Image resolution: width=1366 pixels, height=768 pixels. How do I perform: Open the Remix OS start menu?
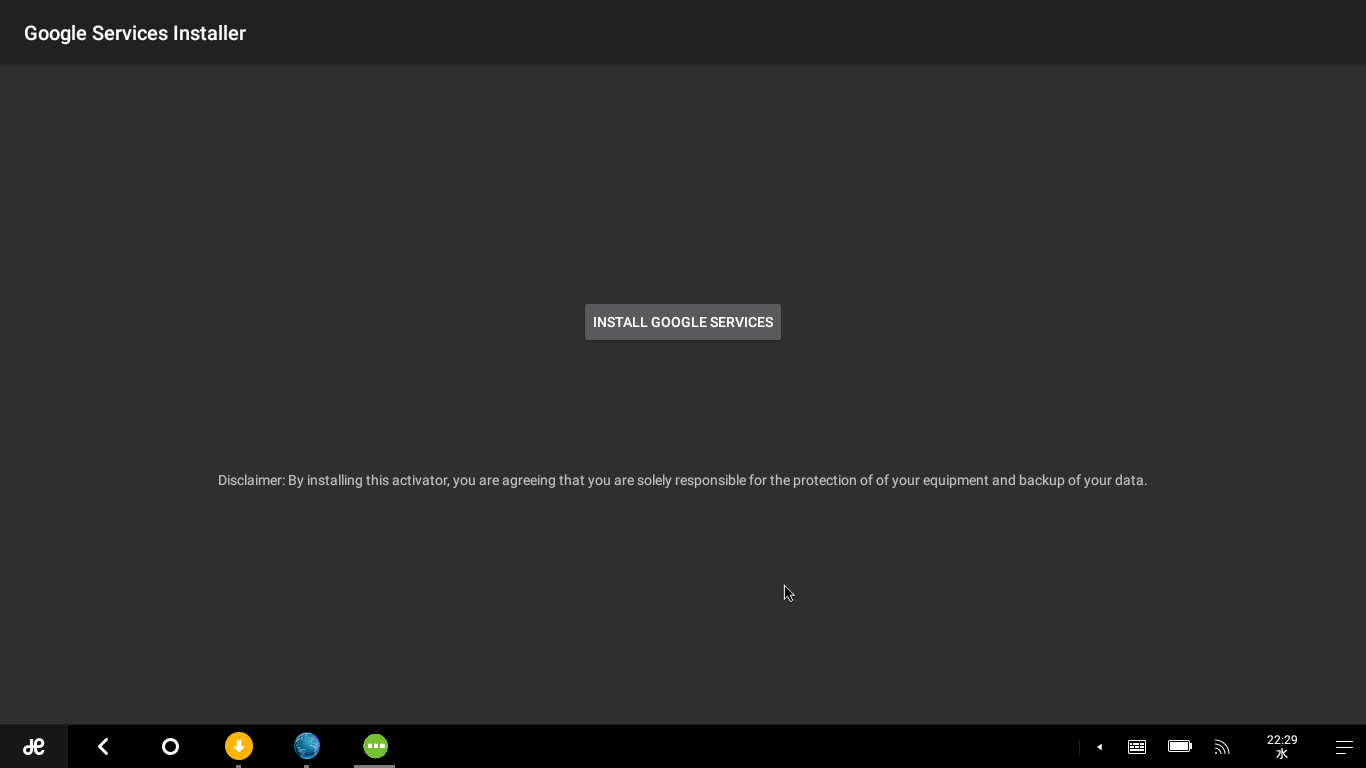34,746
